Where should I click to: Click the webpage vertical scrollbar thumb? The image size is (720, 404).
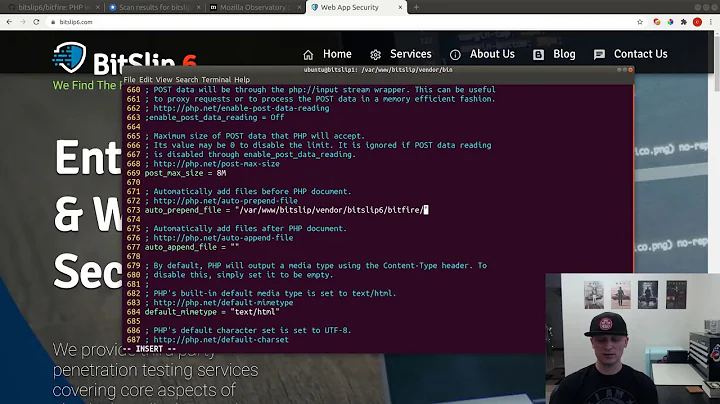(716, 62)
